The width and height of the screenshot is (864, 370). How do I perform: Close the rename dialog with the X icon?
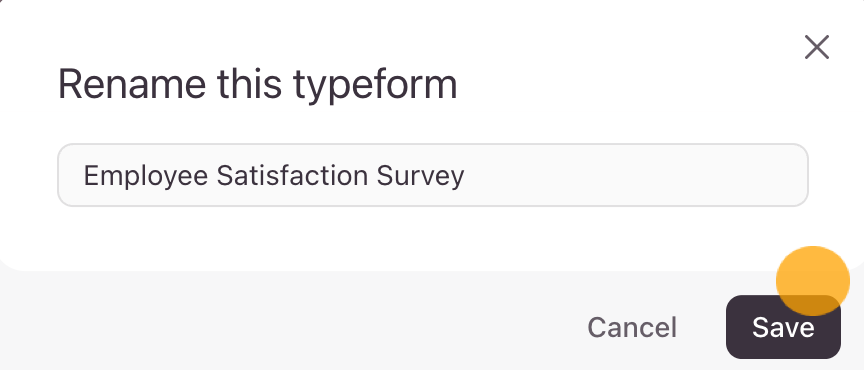tap(817, 47)
